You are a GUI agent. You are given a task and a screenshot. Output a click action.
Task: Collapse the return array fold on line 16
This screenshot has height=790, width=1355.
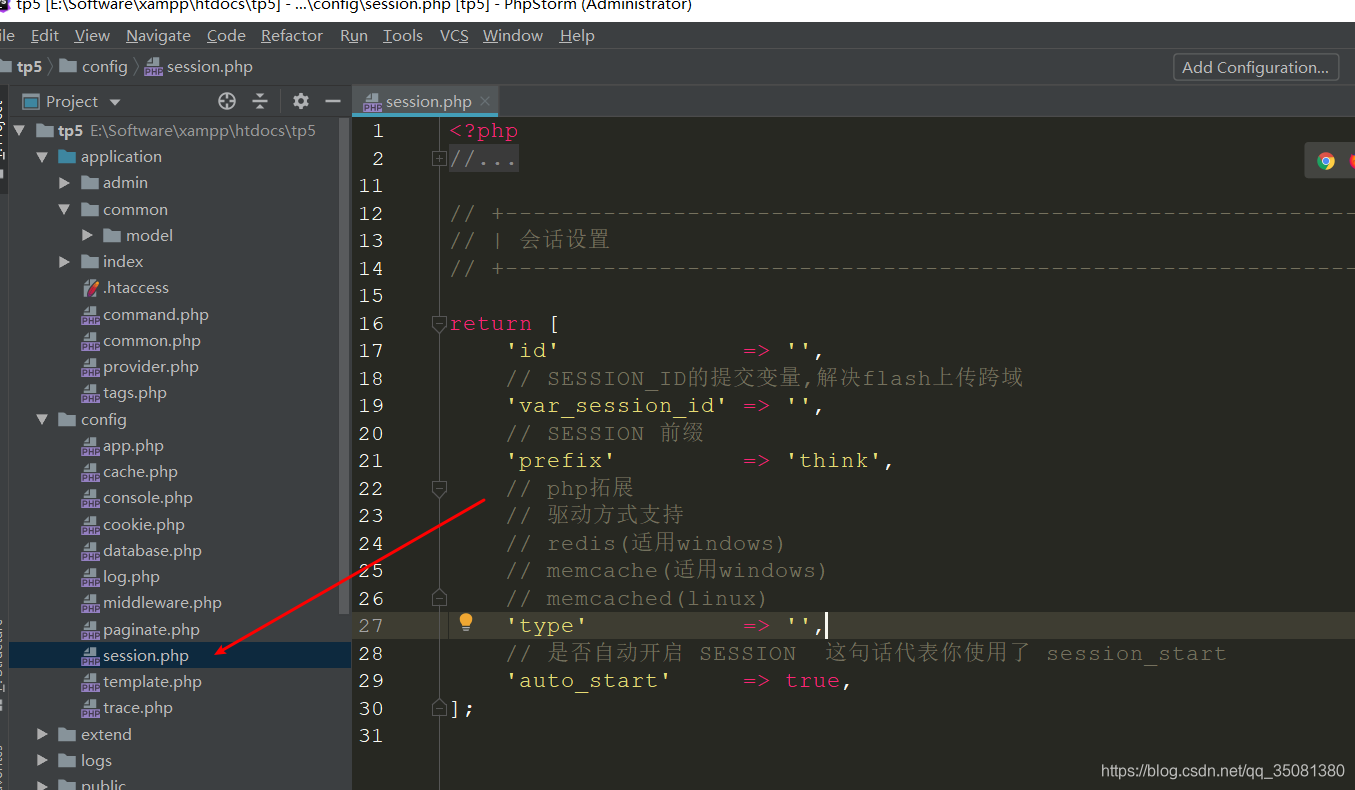coord(439,323)
